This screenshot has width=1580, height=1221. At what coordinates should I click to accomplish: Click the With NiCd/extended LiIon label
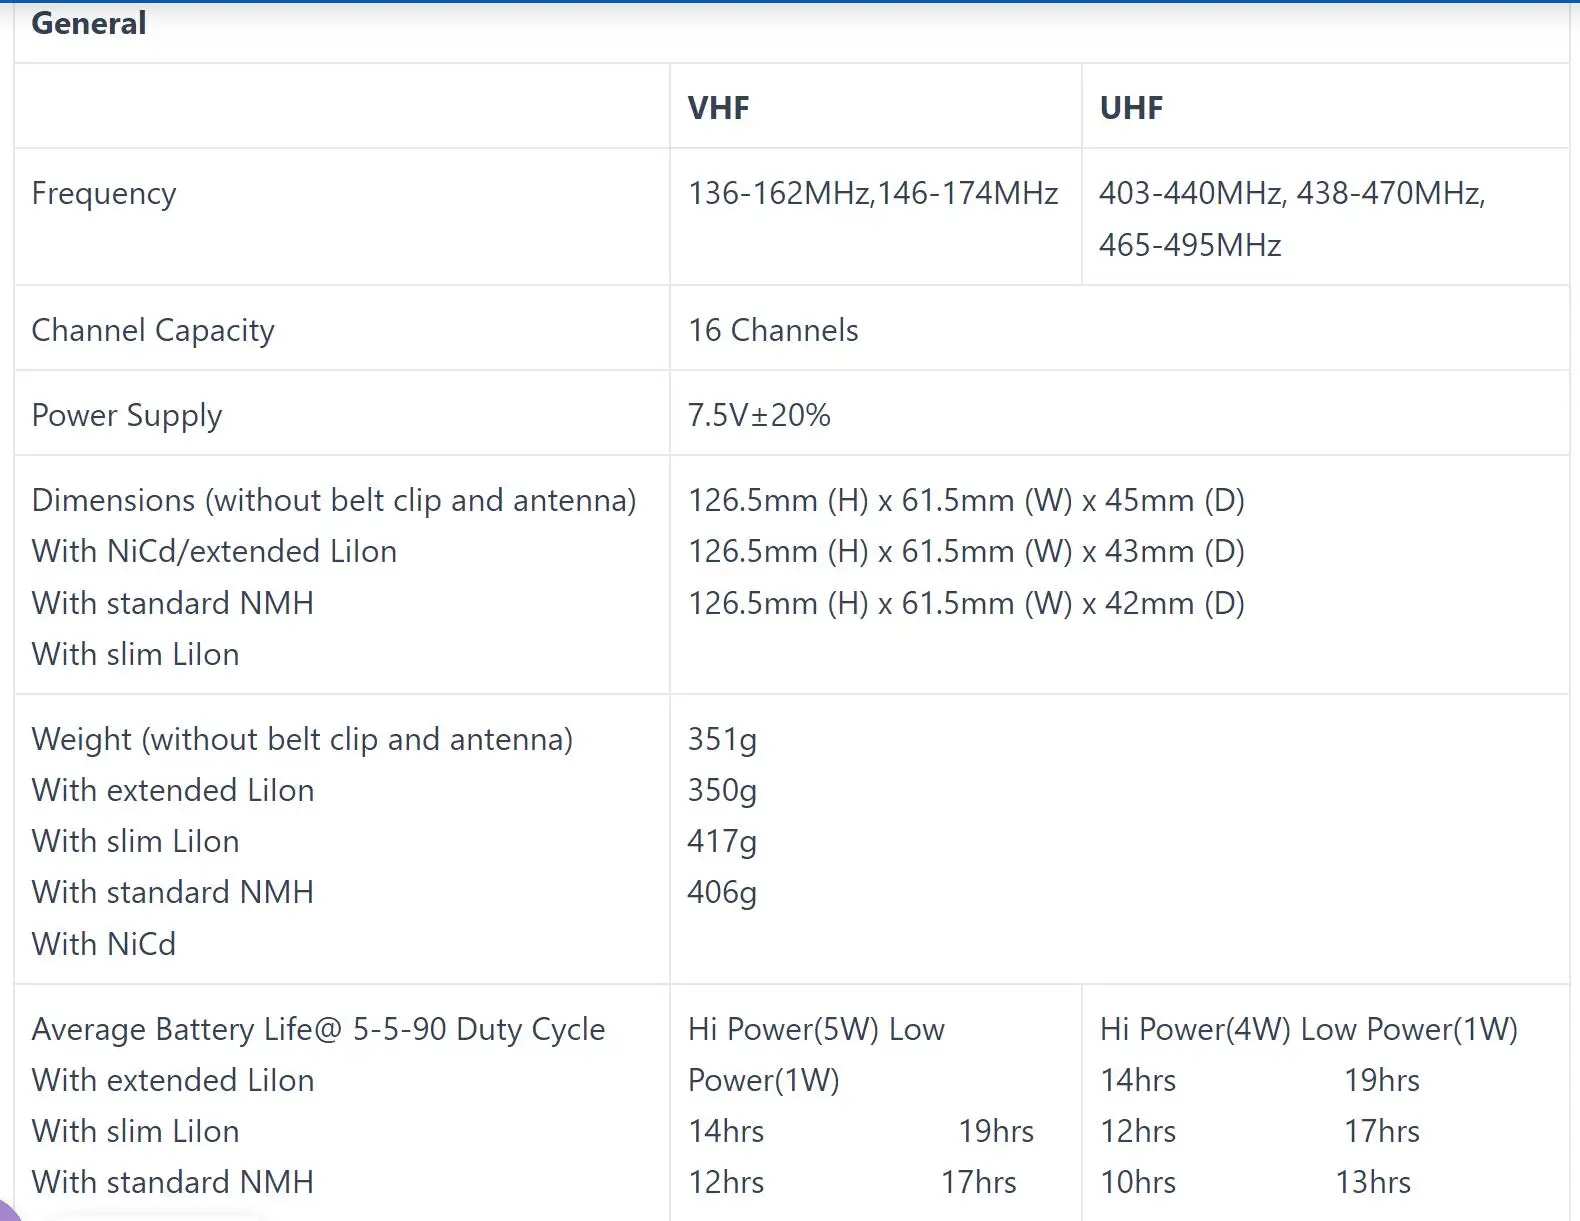[x=214, y=551]
